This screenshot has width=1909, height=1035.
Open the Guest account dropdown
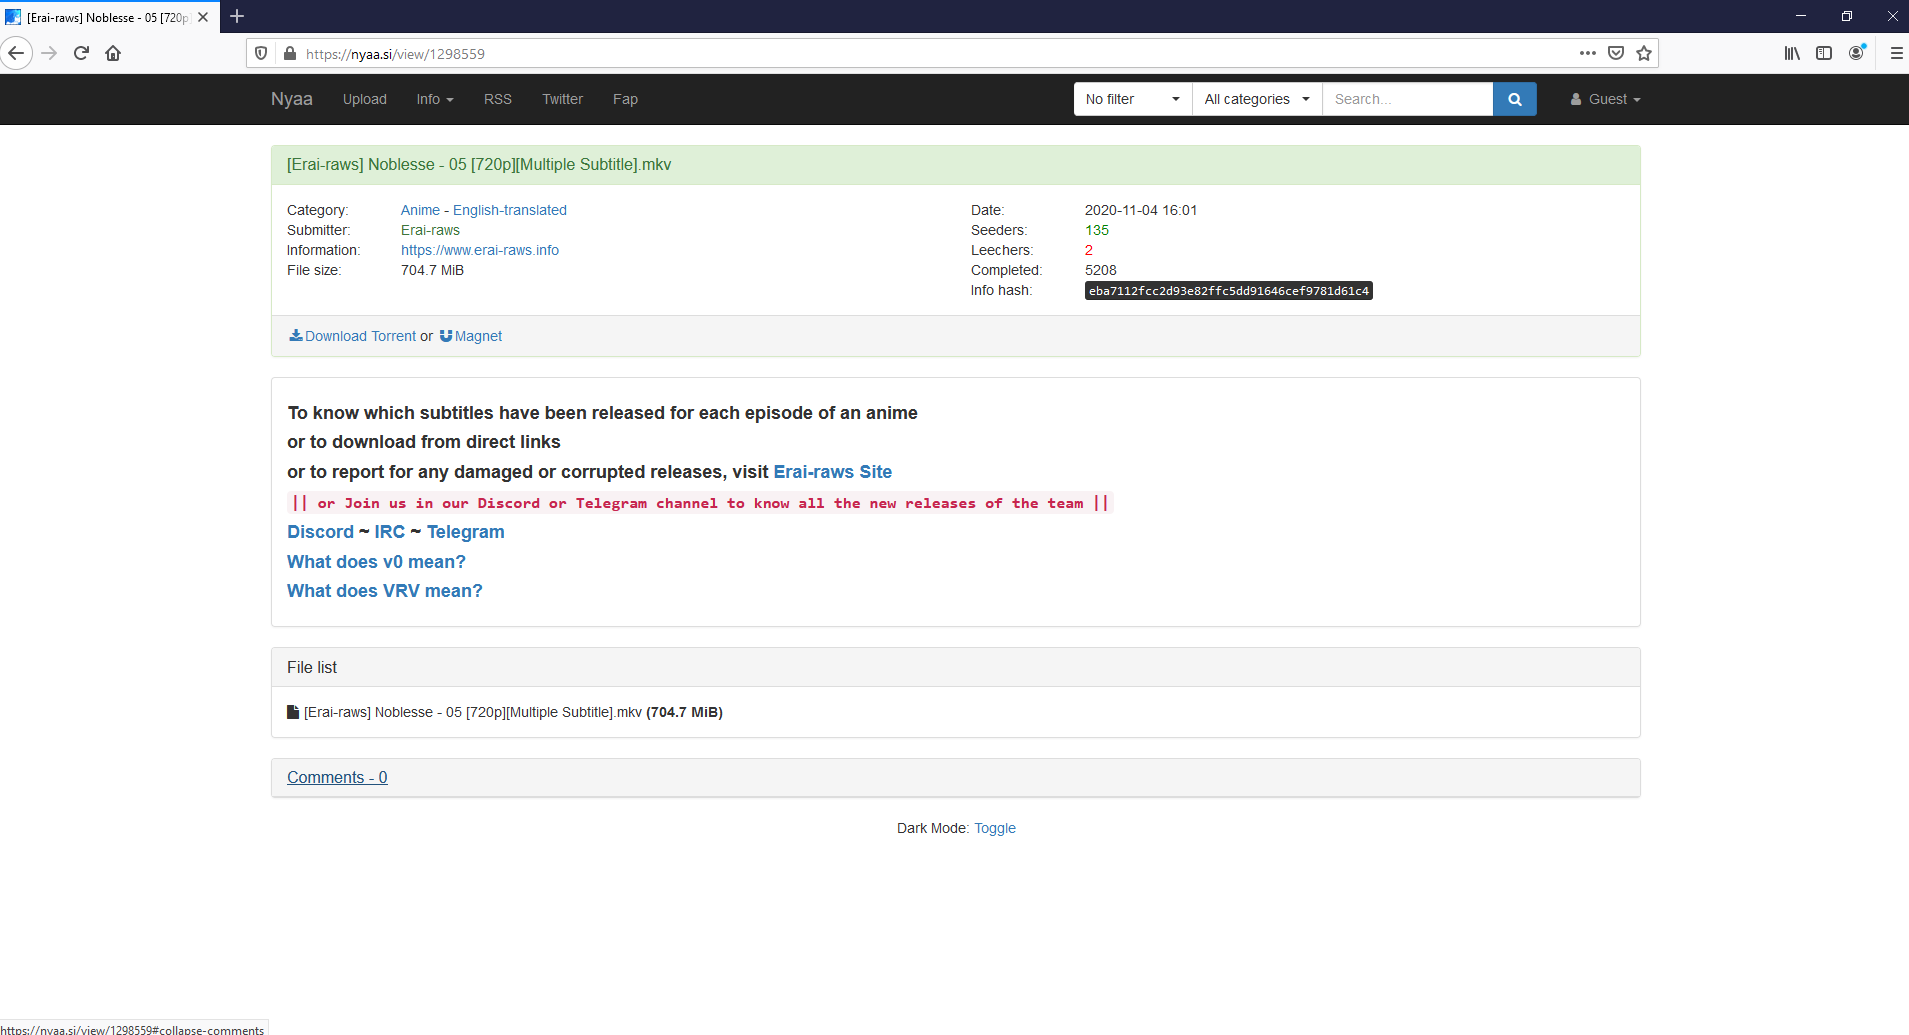tap(1604, 99)
